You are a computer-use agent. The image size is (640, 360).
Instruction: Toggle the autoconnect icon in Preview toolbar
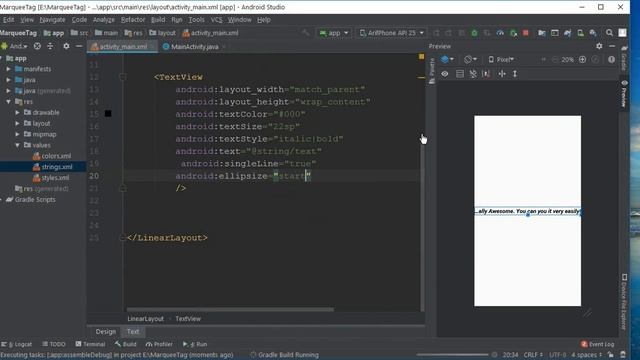click(x=460, y=74)
